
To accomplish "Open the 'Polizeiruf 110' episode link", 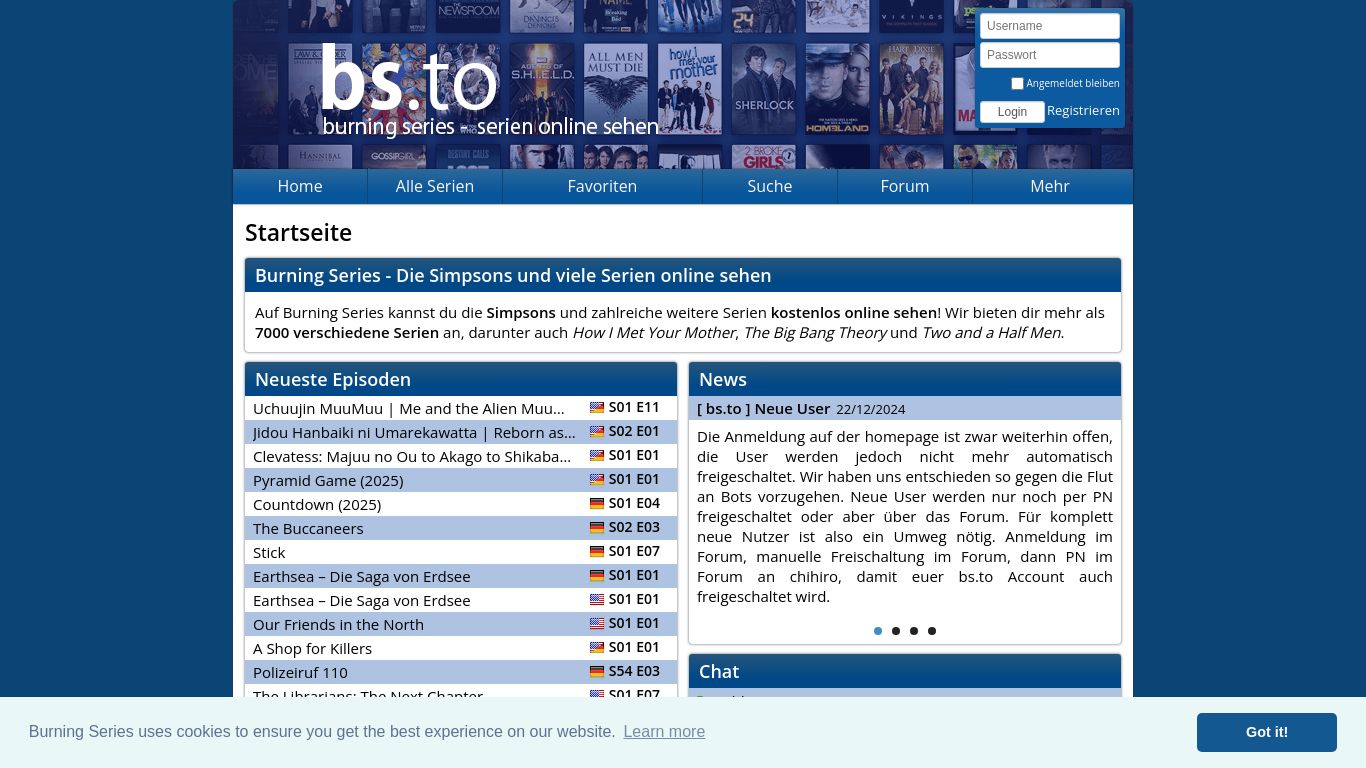I will [300, 672].
